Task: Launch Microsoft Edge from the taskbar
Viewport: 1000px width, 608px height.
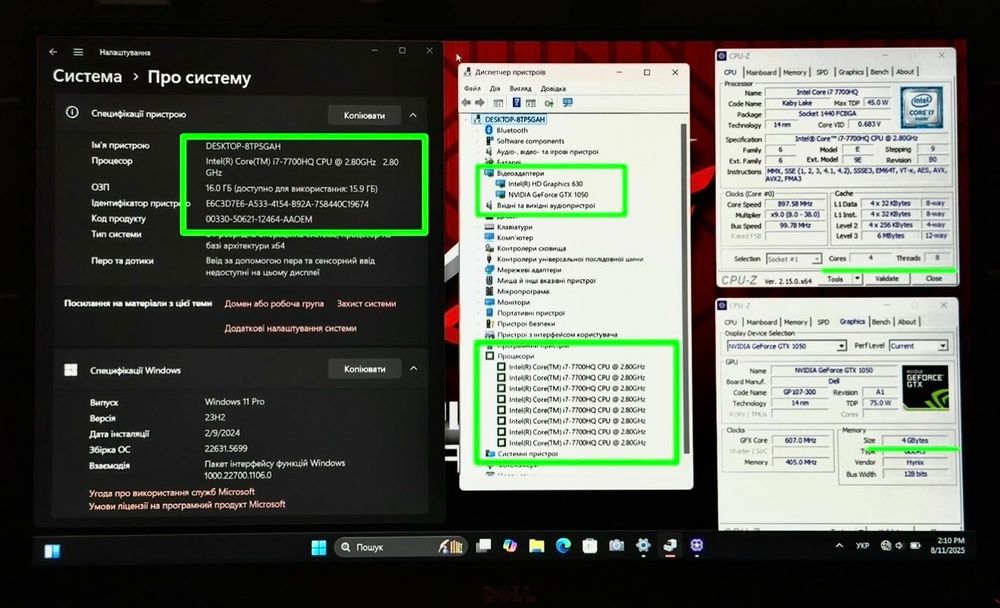Action: coord(563,545)
